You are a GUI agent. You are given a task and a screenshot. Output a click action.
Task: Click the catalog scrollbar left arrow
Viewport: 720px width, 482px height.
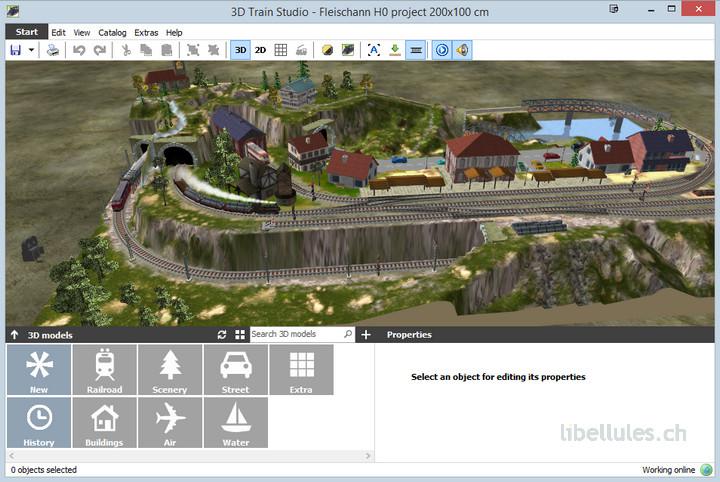12,456
